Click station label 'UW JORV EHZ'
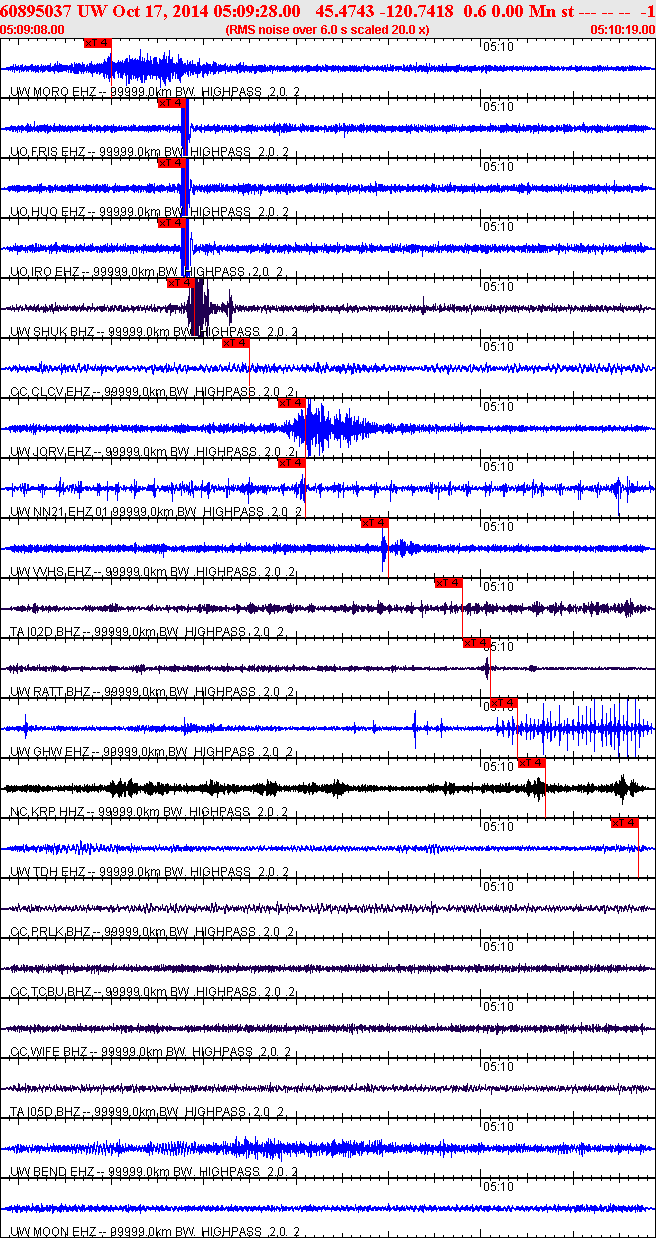Screen dimensions: 656x1238 (x=49, y=451)
